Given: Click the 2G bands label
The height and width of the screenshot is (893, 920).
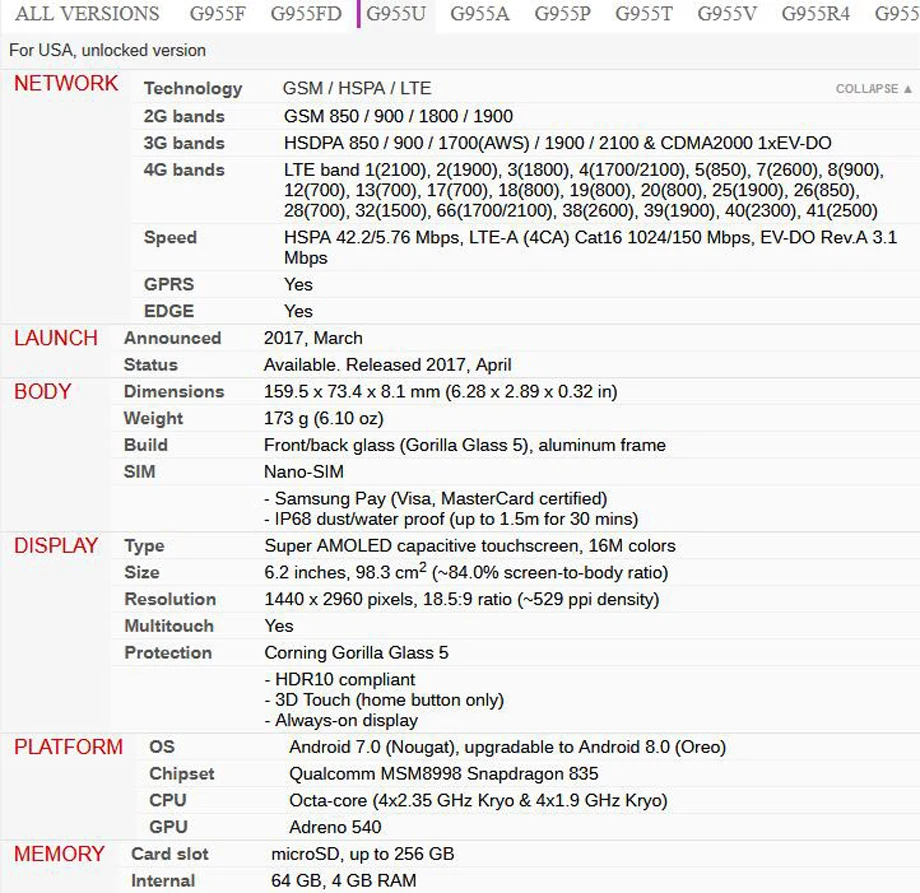Looking at the screenshot, I should tap(184, 116).
